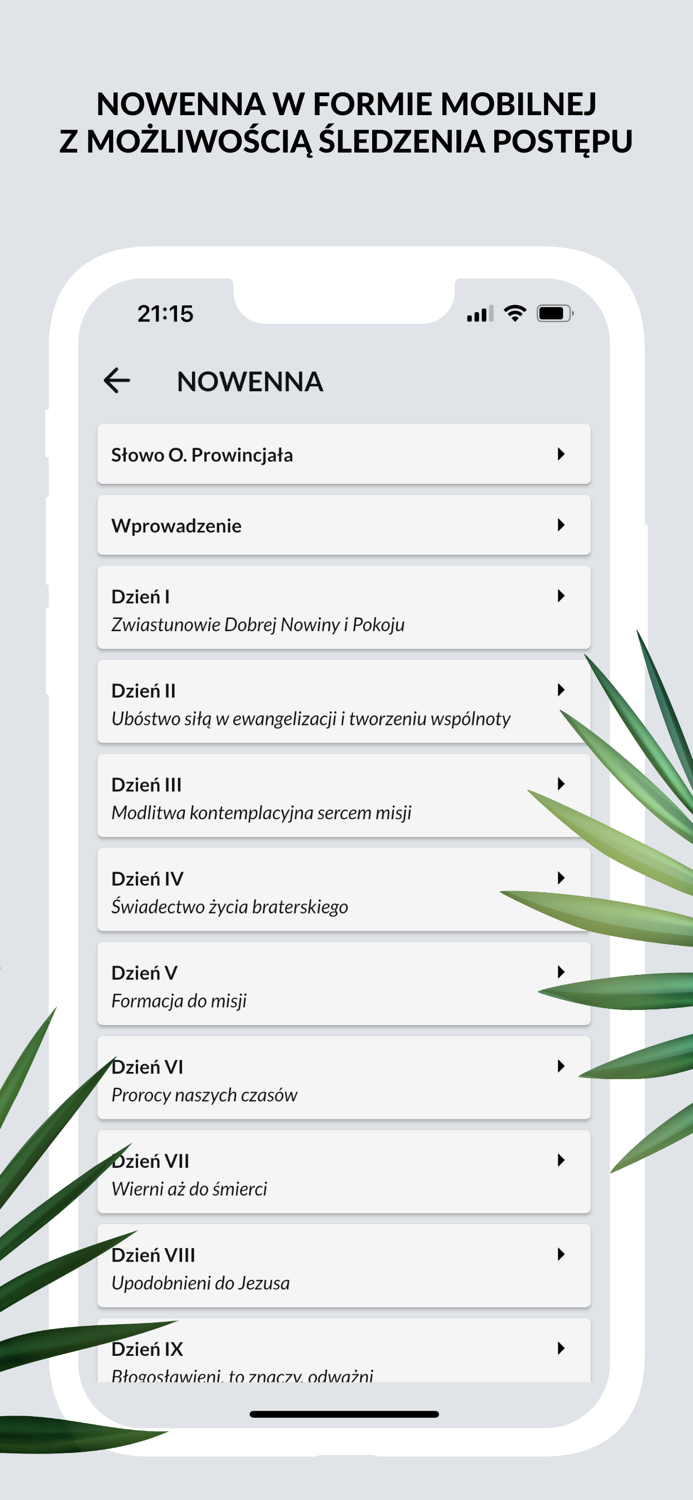Expand the Słowo O. Prowincjała entry
Image resolution: width=693 pixels, height=1500 pixels.
[344, 453]
